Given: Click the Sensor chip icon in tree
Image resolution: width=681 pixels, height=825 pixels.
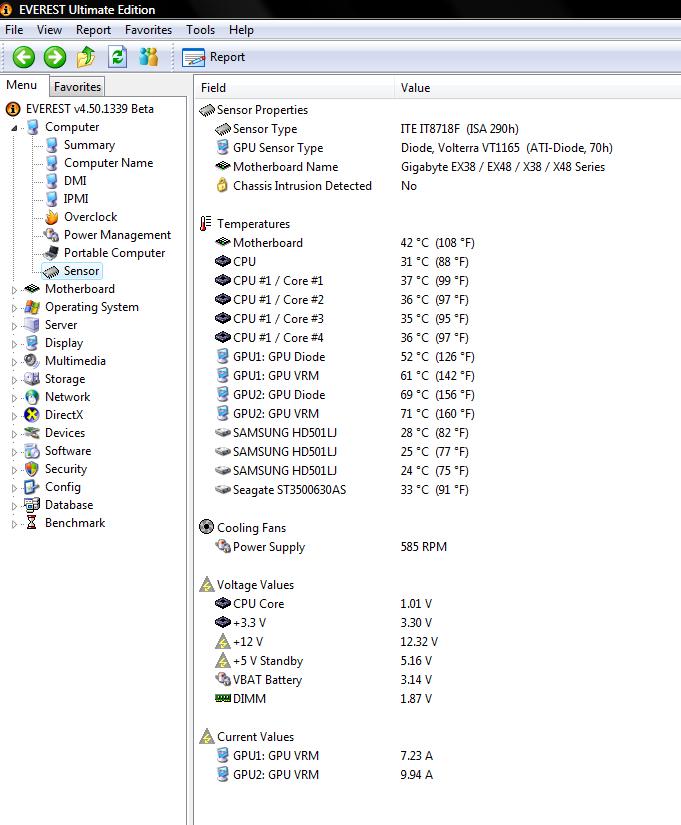Looking at the screenshot, I should (x=52, y=271).
